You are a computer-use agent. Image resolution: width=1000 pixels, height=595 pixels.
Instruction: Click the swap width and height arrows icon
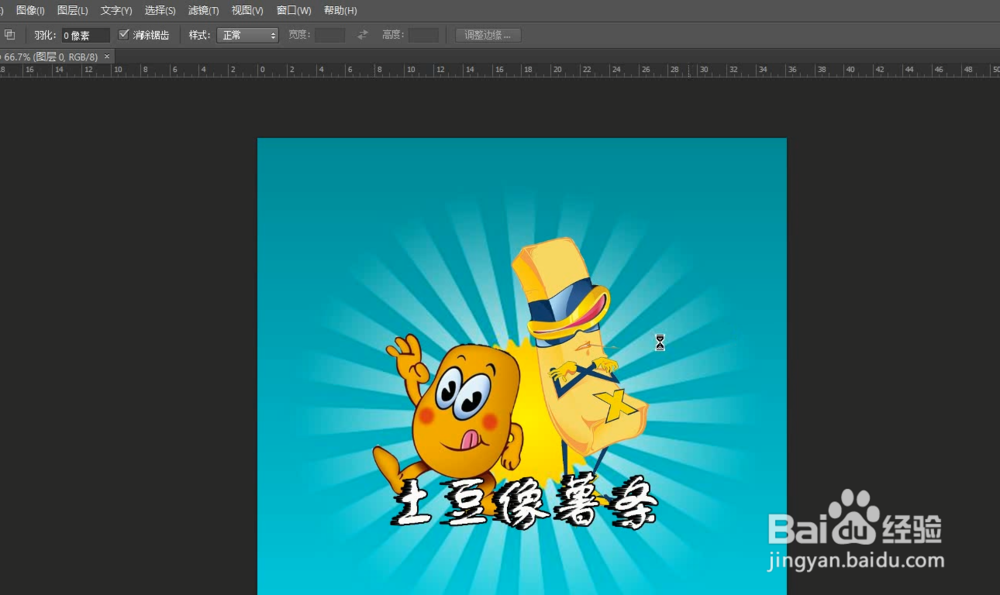point(361,34)
